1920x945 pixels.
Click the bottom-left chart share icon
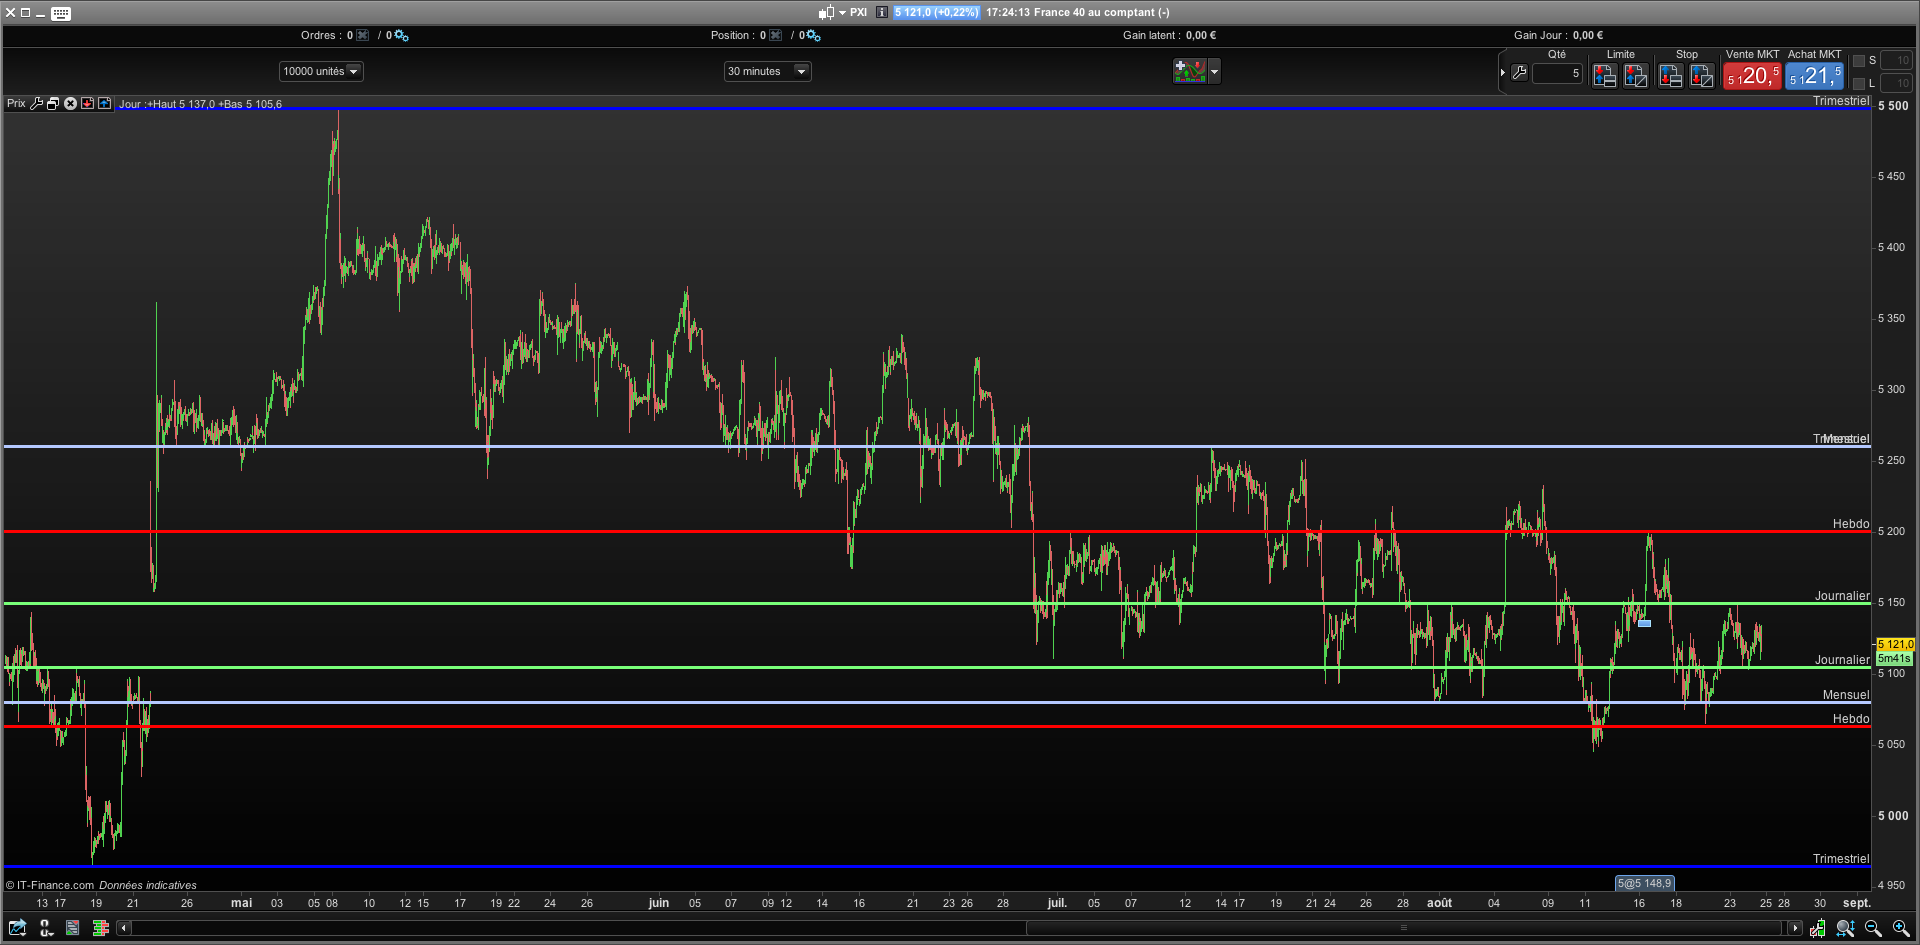pos(17,928)
